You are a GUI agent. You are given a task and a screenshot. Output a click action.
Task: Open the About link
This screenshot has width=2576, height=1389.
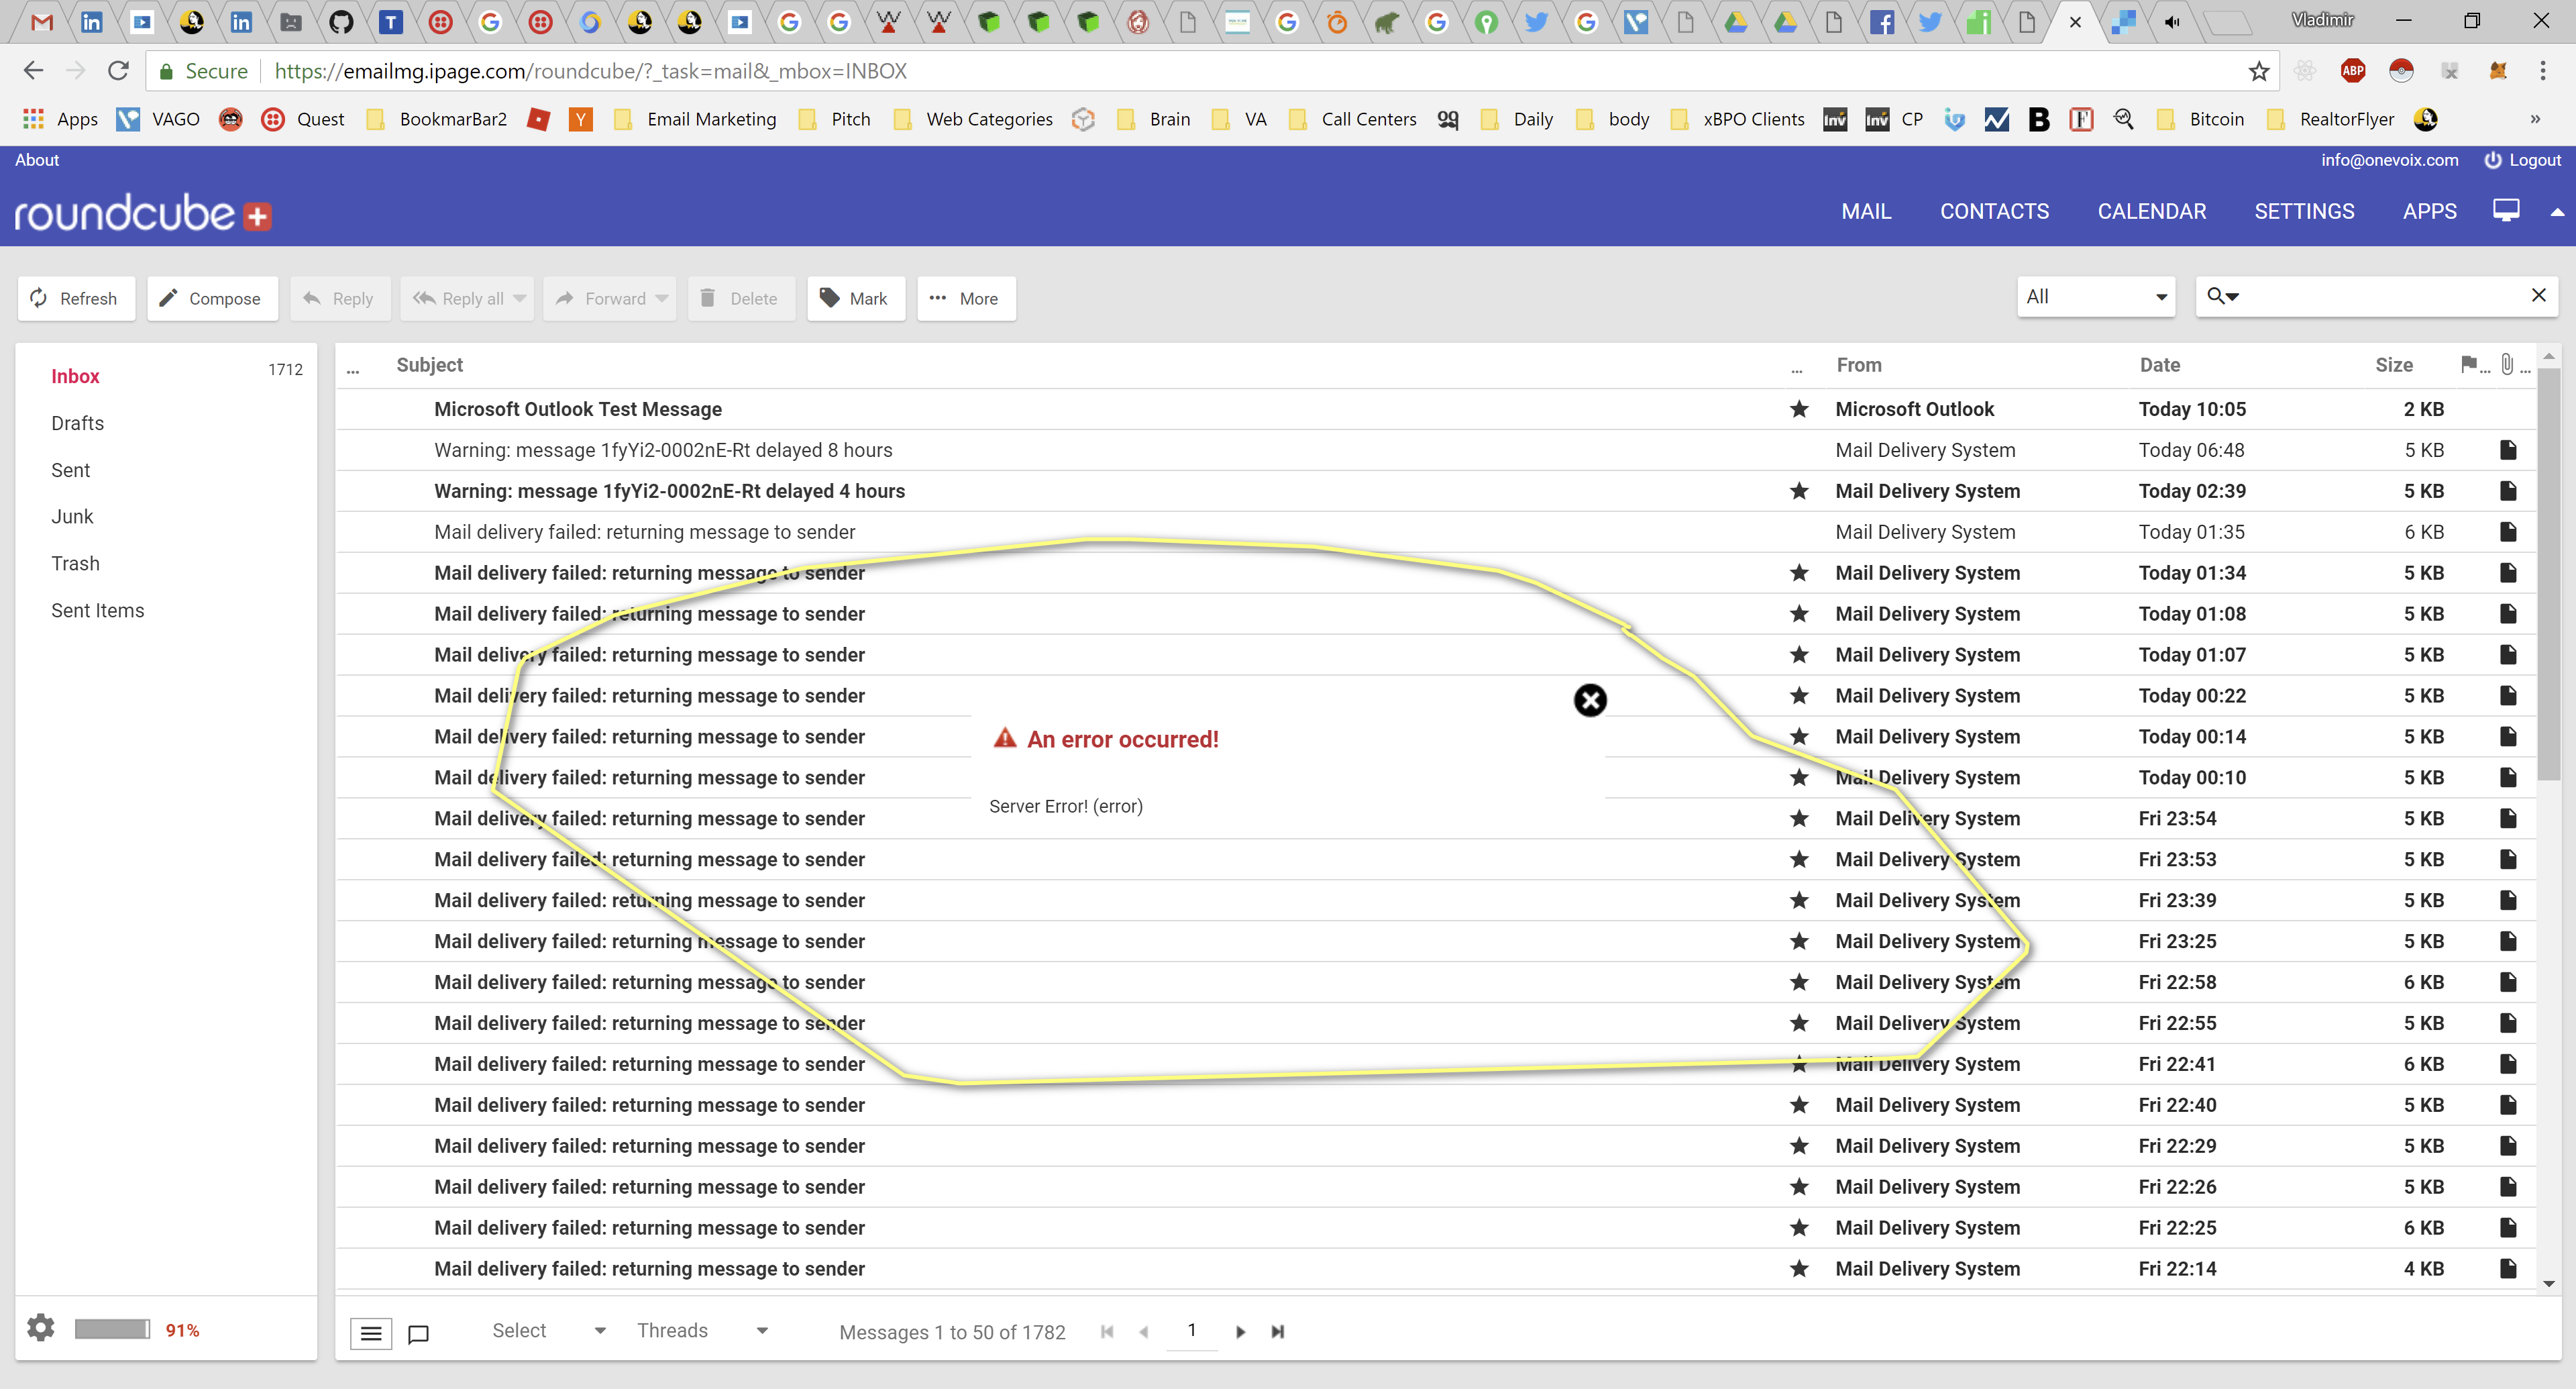tap(37, 160)
